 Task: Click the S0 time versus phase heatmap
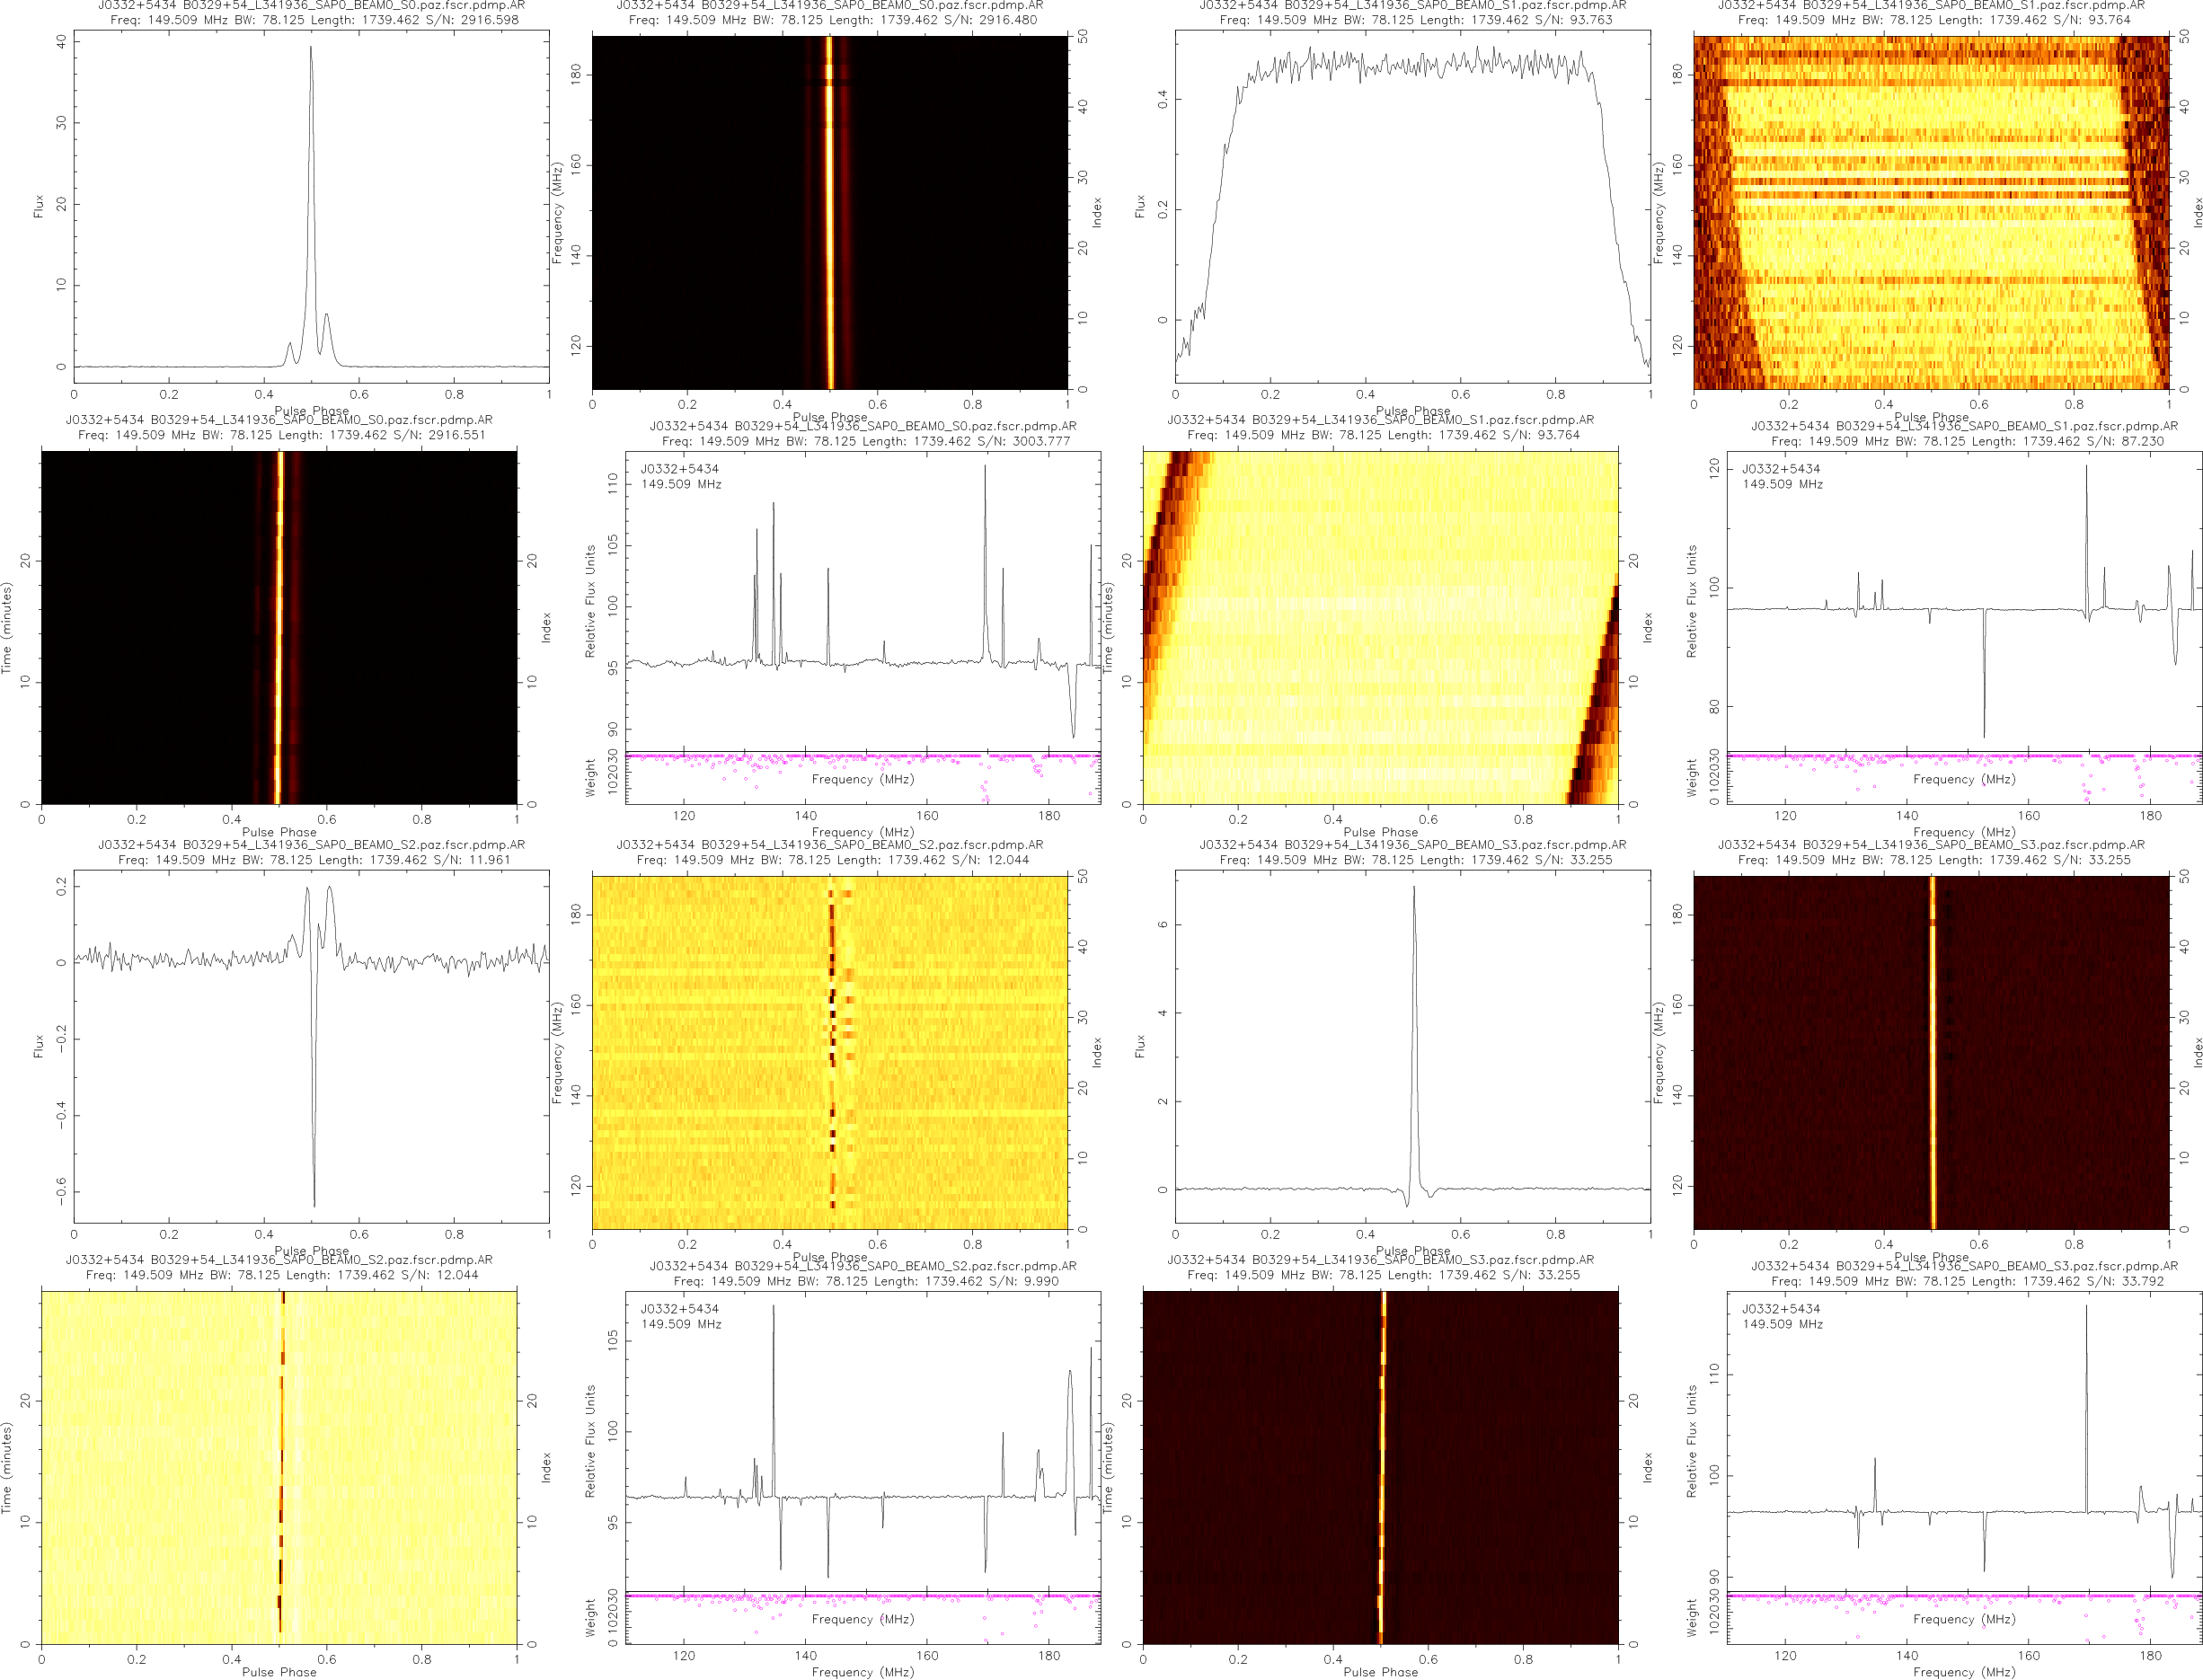[279, 627]
